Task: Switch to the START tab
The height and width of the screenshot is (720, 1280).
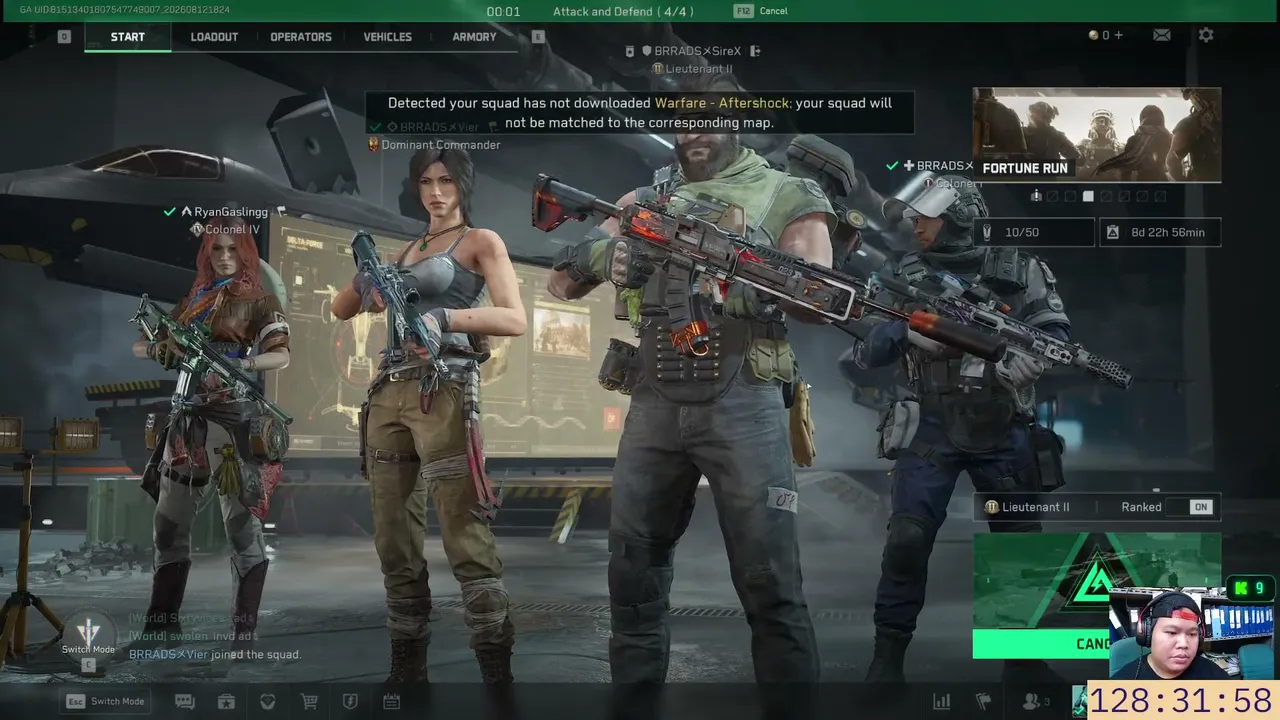Action: tap(128, 37)
